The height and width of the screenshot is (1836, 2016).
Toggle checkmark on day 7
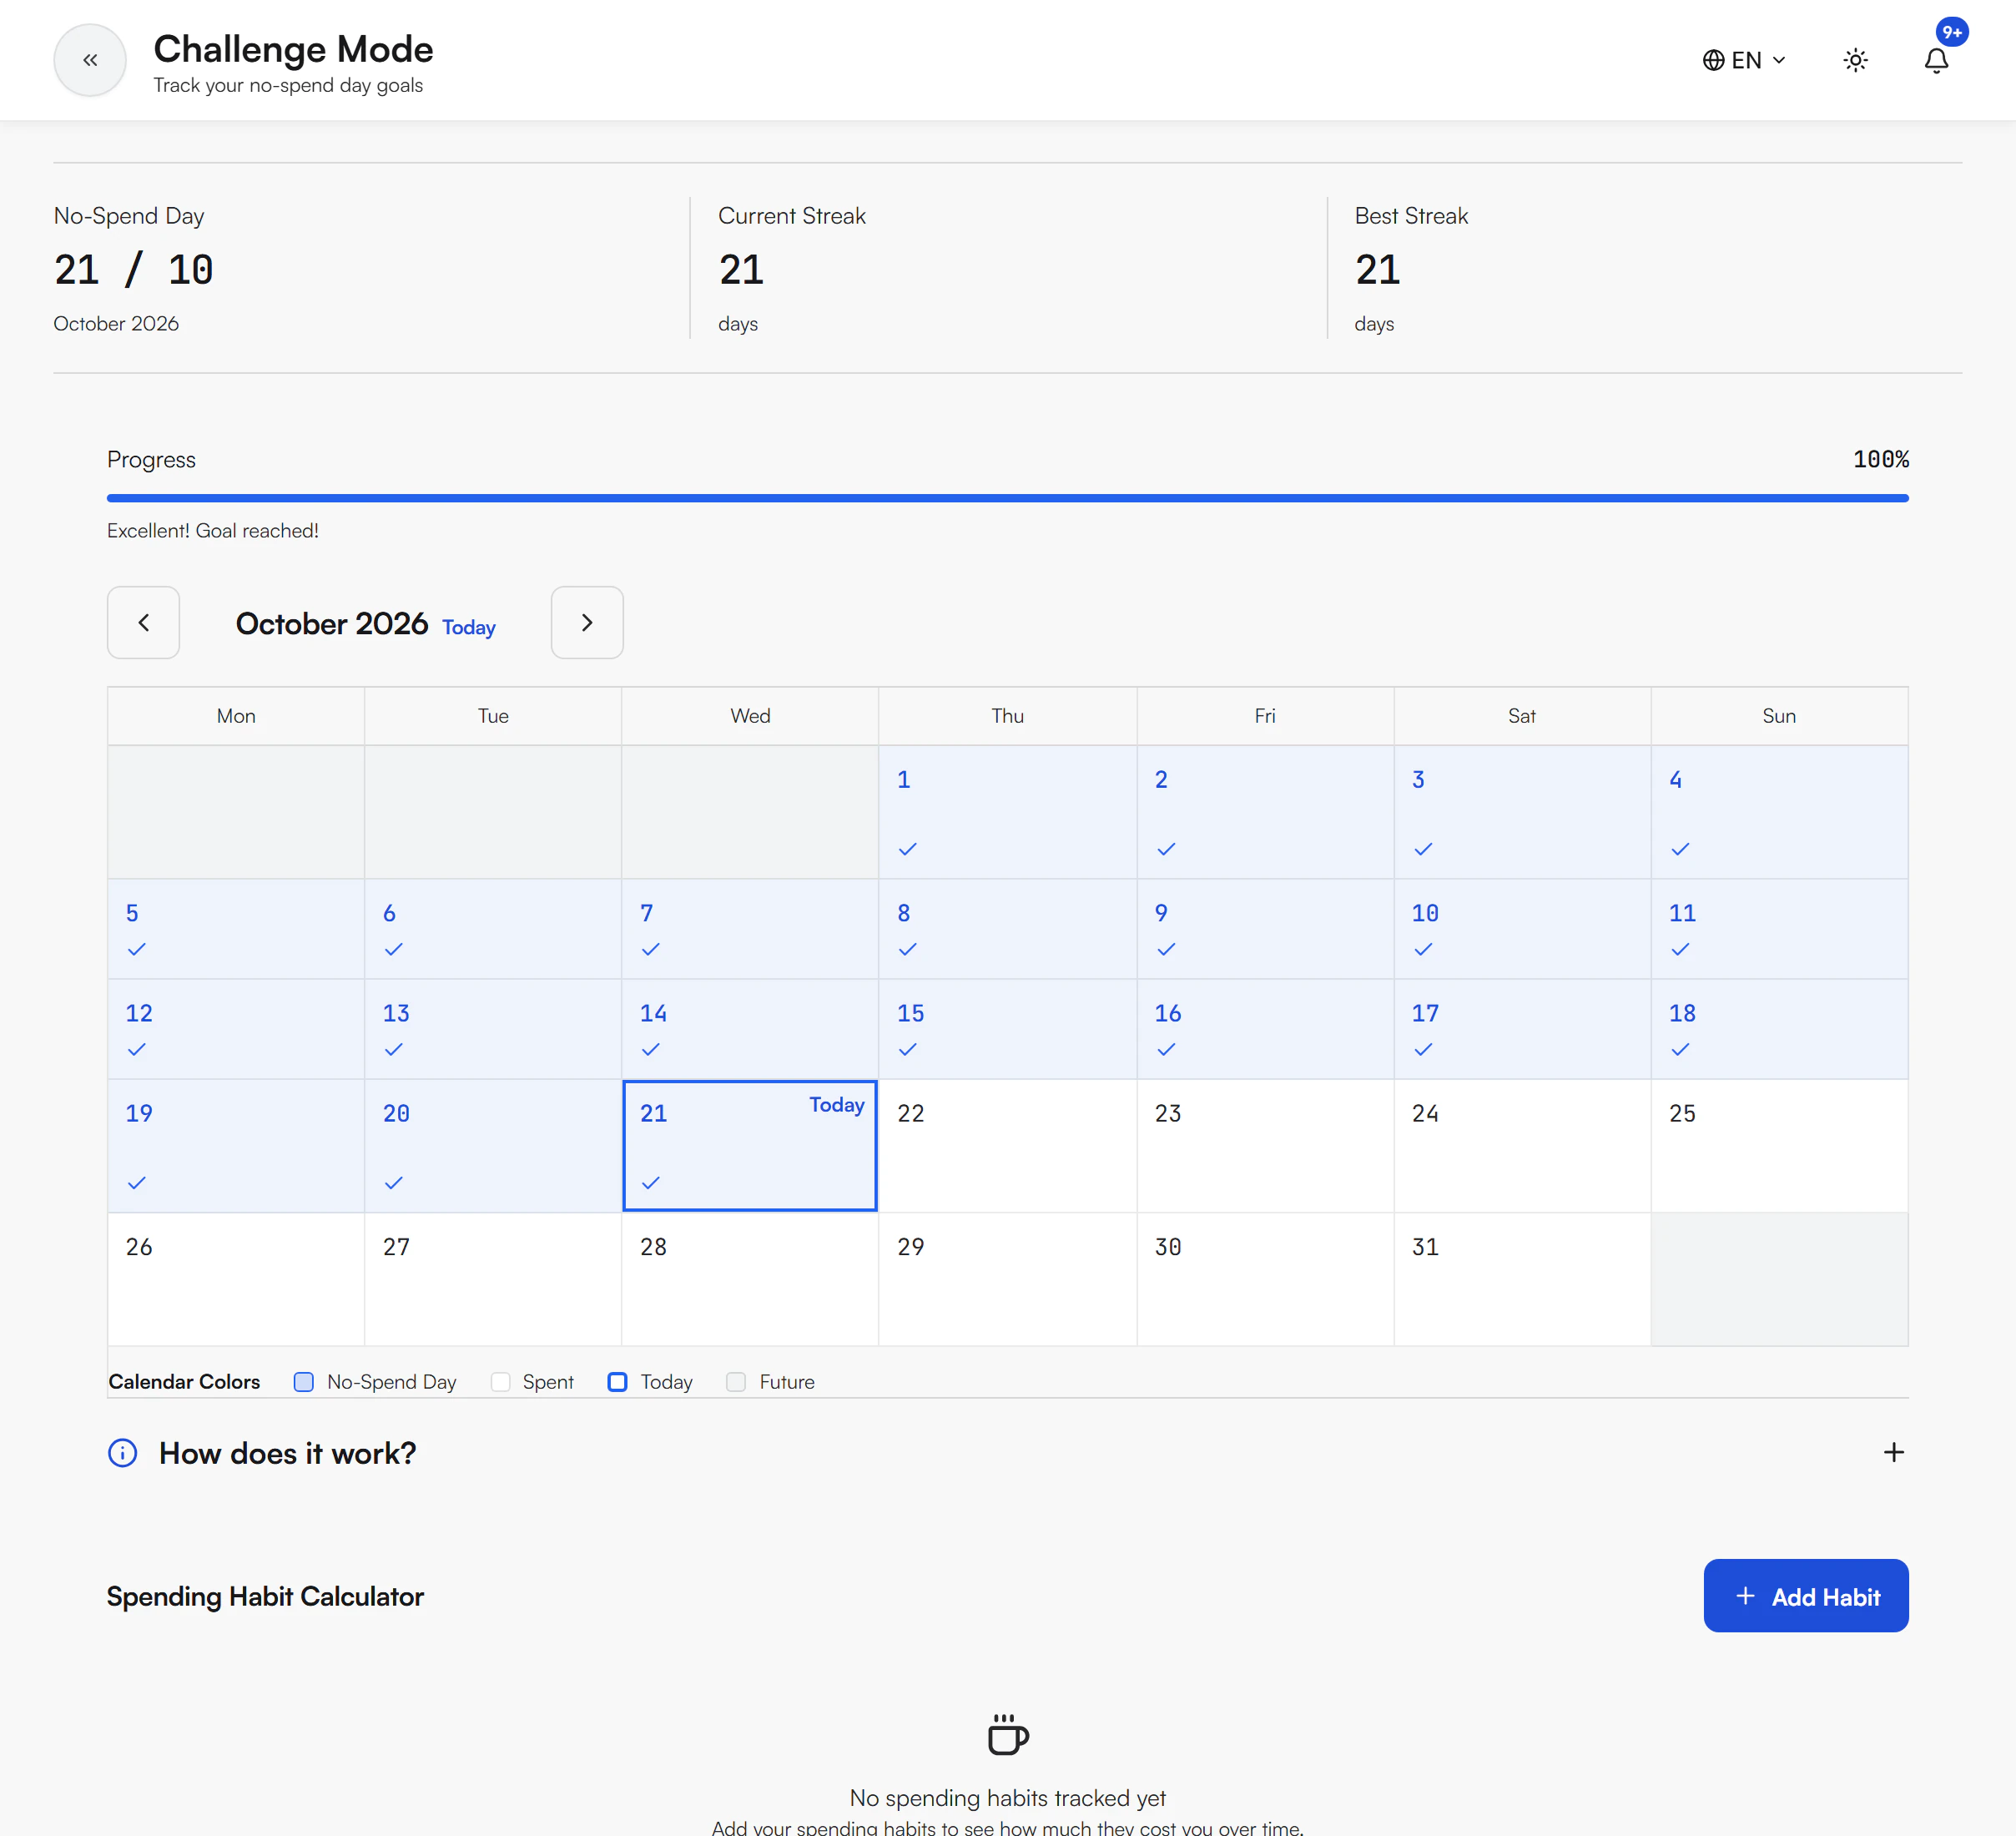pos(651,949)
